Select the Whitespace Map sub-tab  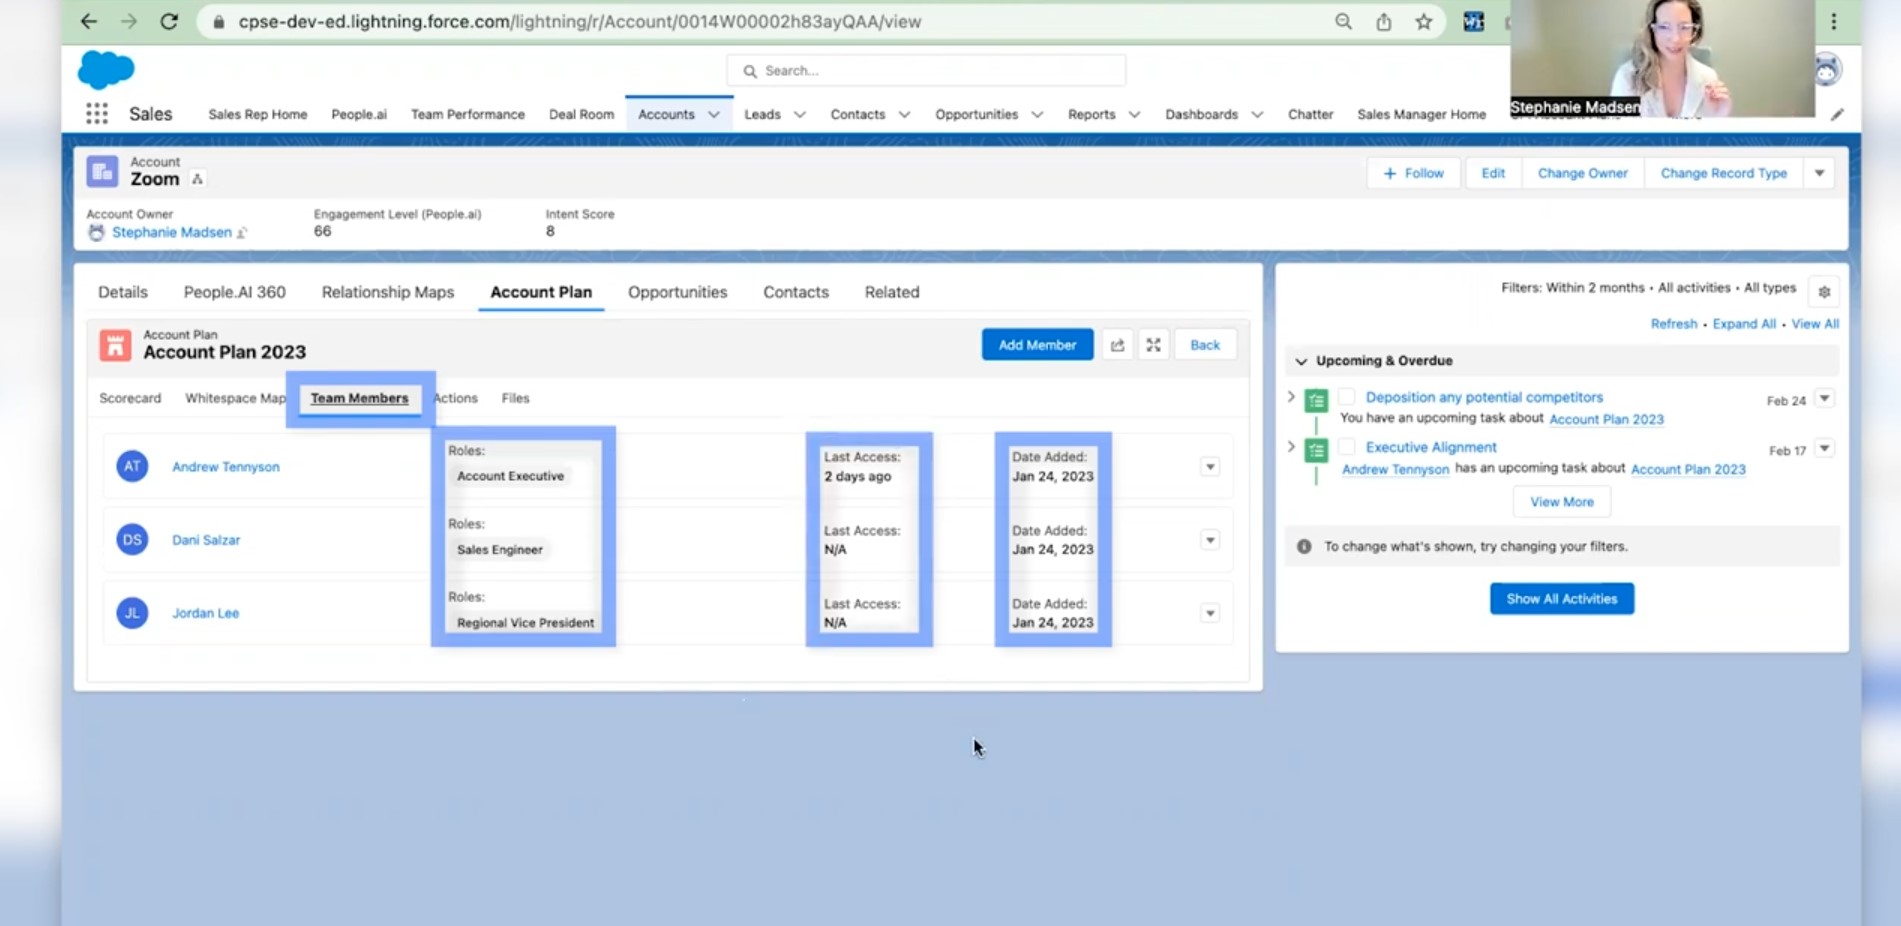click(235, 398)
